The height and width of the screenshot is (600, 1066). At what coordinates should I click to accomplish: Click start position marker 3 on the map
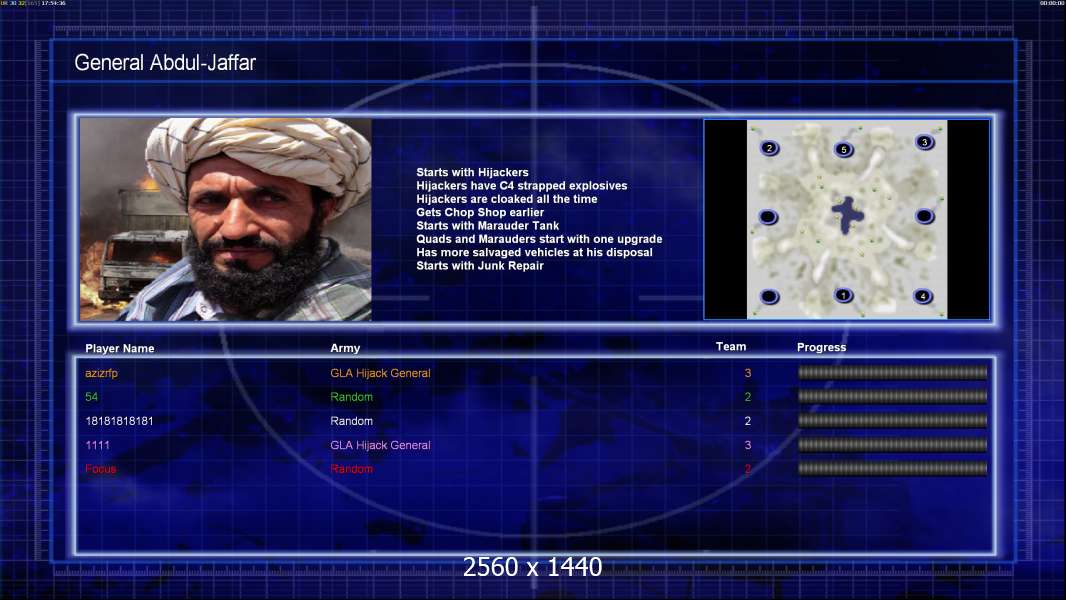925,142
